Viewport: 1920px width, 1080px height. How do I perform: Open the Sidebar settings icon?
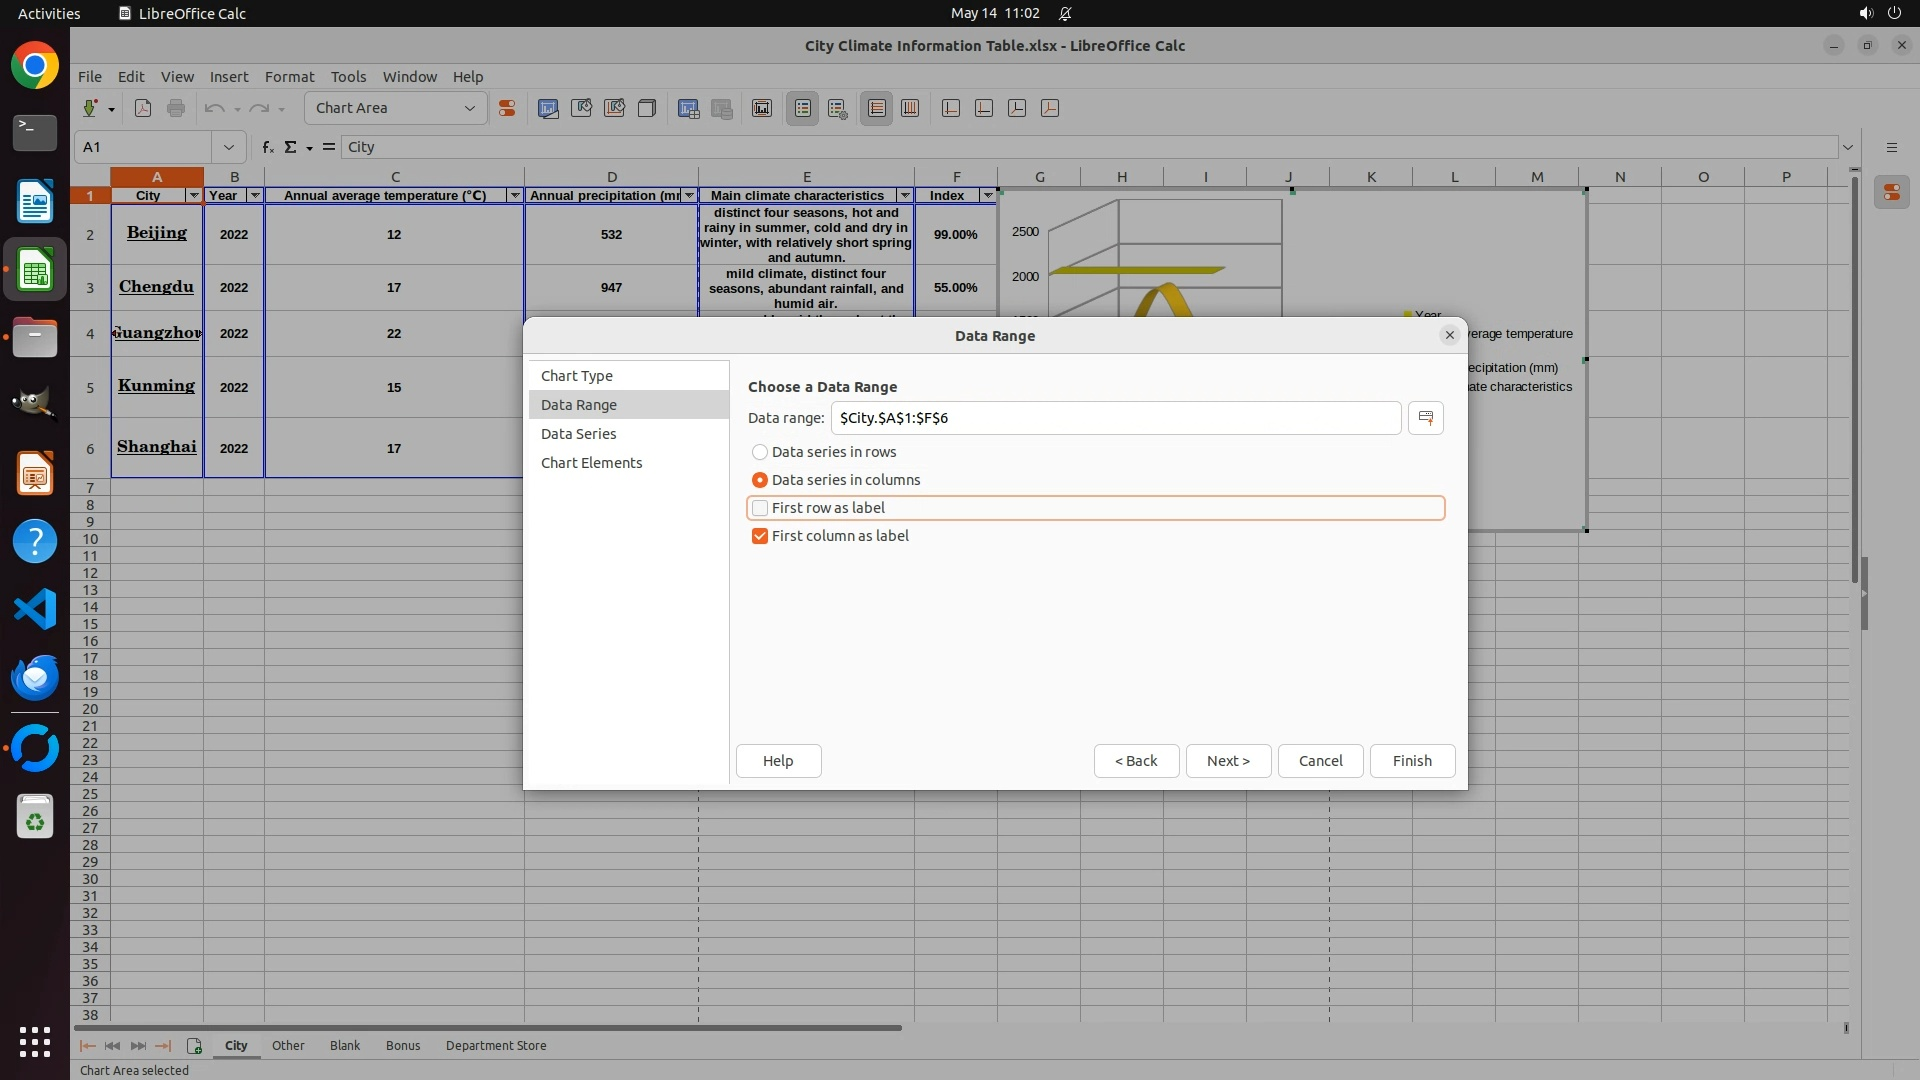coord(1891,147)
